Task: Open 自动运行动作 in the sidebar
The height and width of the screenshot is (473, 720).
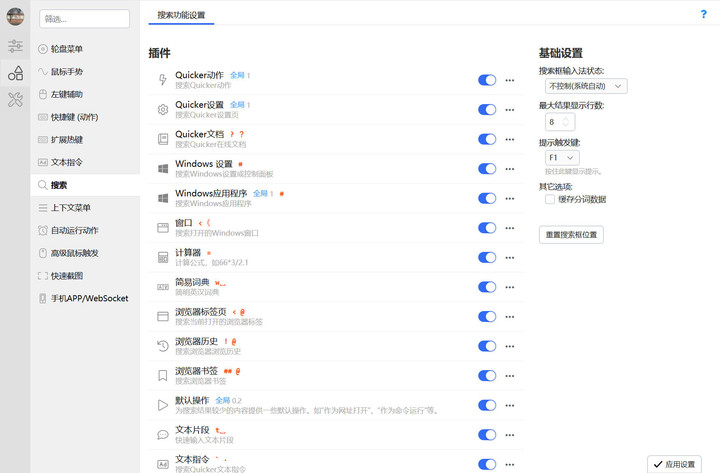Action: click(x=85, y=231)
